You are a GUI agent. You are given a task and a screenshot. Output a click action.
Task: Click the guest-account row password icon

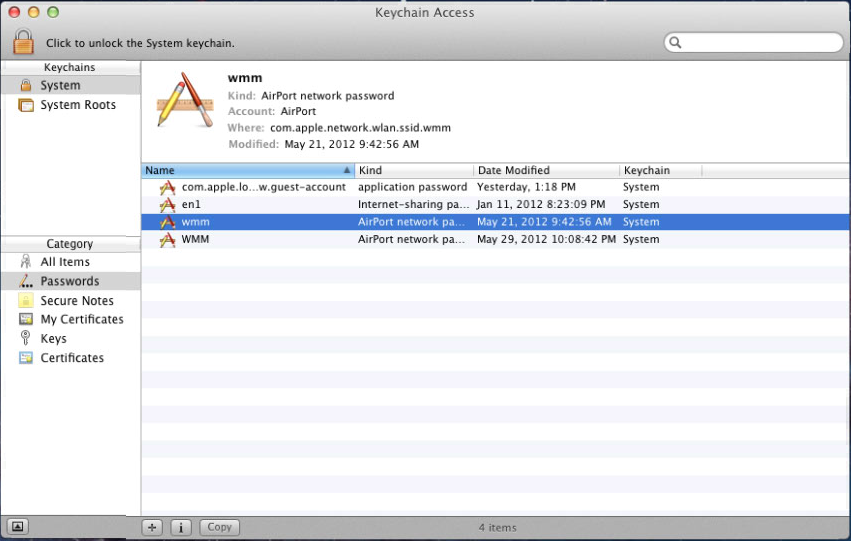pyautogui.click(x=167, y=187)
